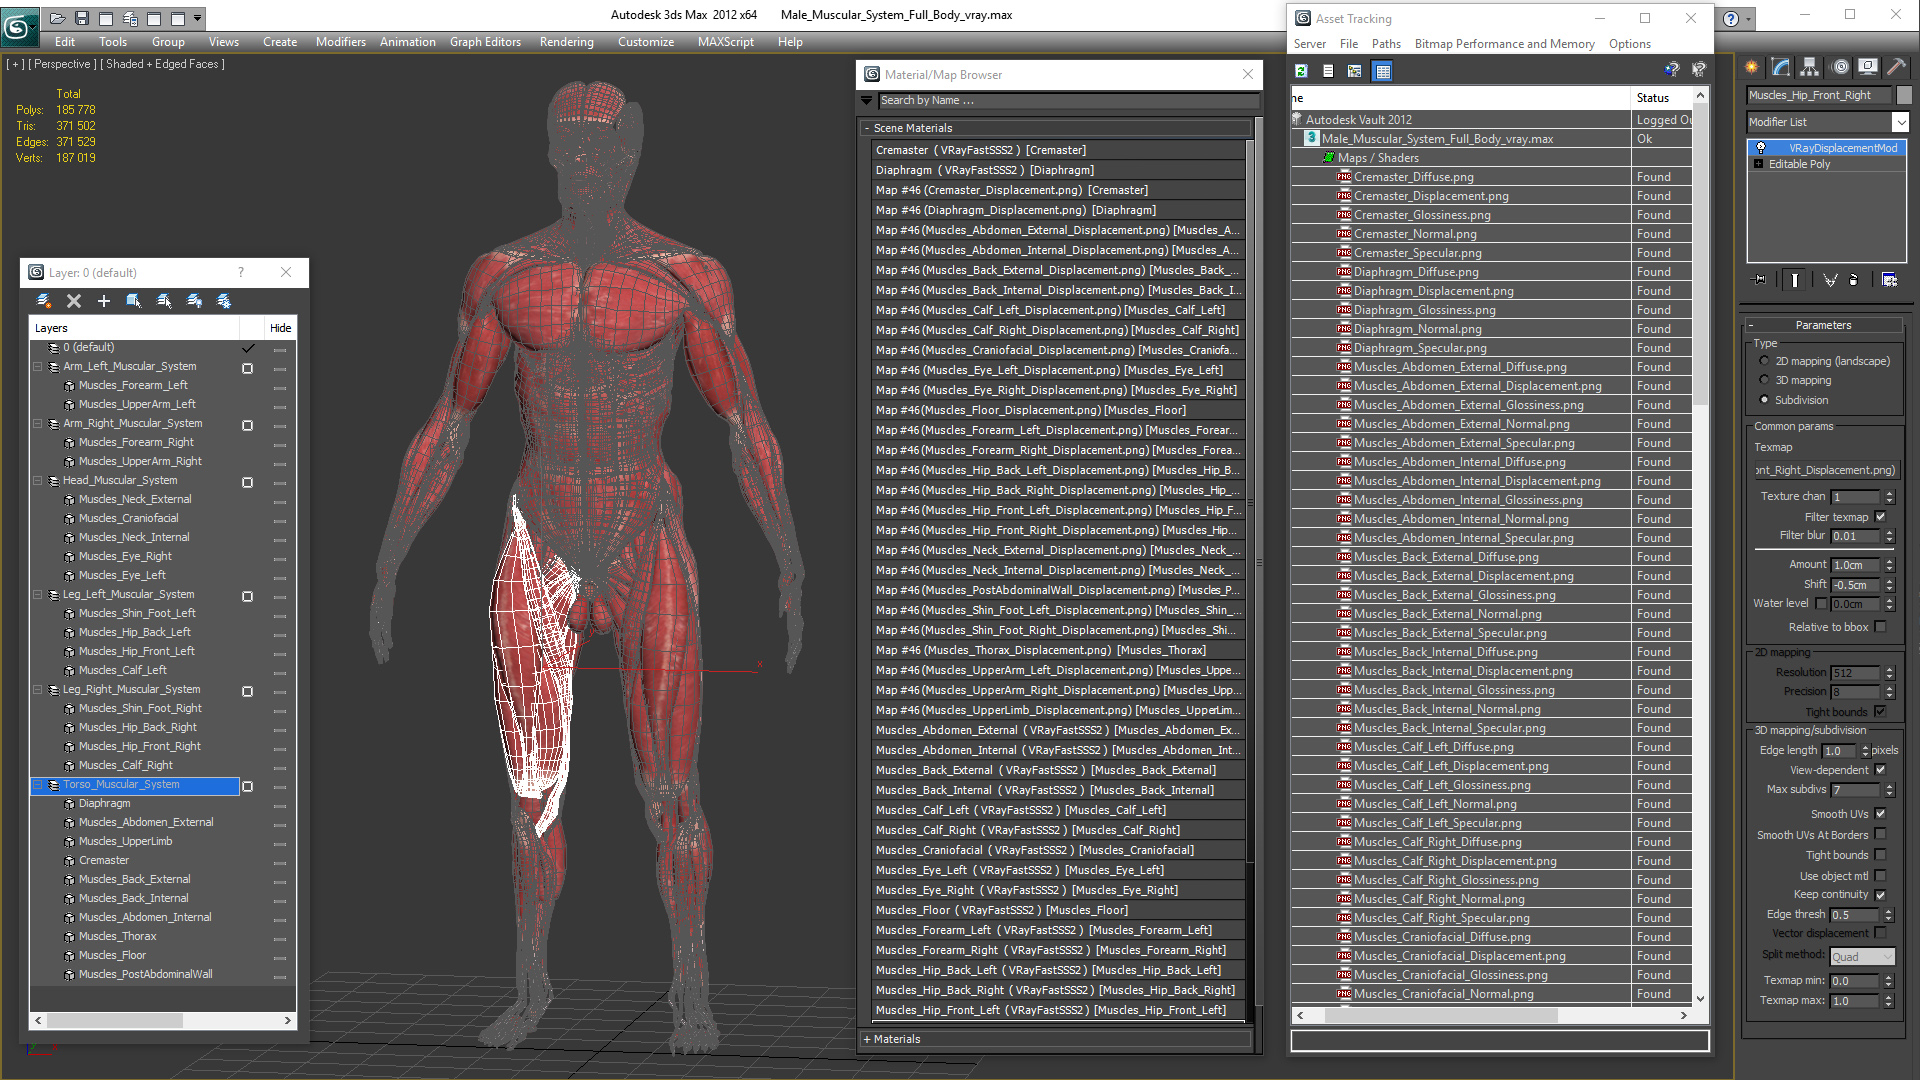
Task: Select Subdivision type radio button
Action: pyautogui.click(x=1764, y=400)
